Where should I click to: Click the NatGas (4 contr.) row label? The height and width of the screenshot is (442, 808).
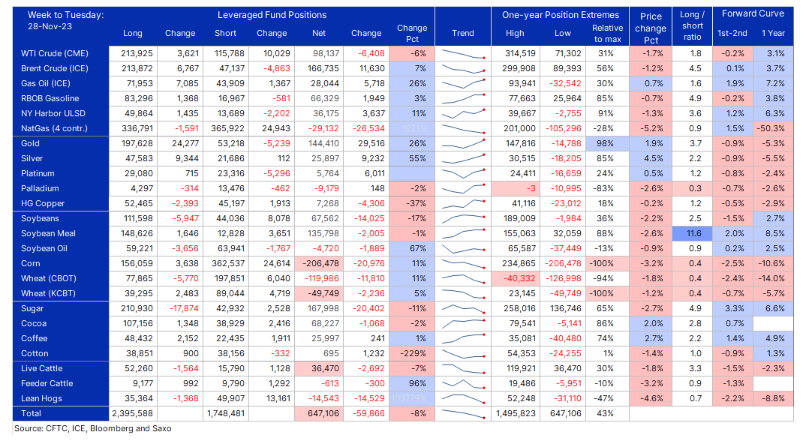pyautogui.click(x=54, y=128)
